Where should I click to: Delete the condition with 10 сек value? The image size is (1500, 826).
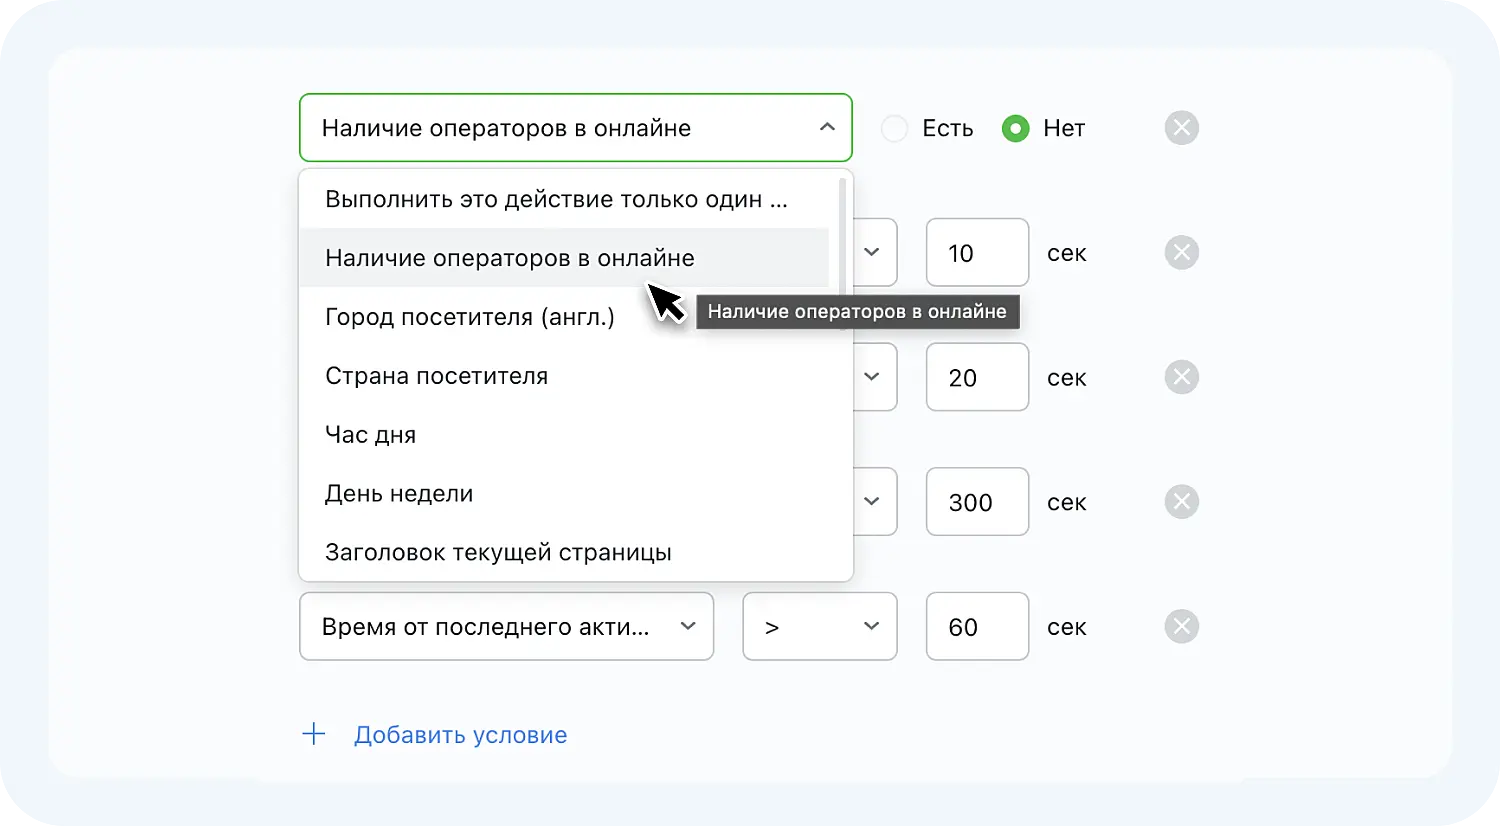pos(1181,252)
